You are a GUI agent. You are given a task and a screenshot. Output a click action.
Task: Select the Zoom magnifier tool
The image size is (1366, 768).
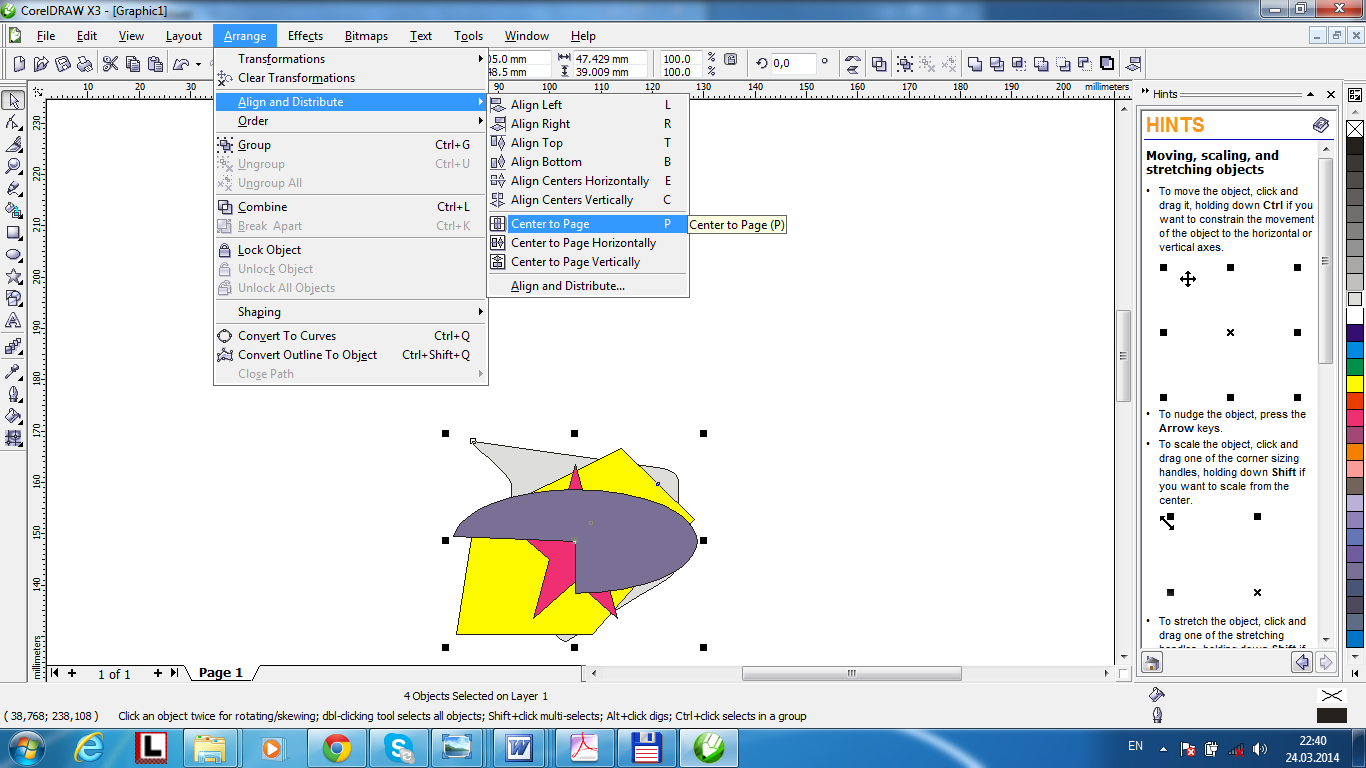pyautogui.click(x=13, y=166)
